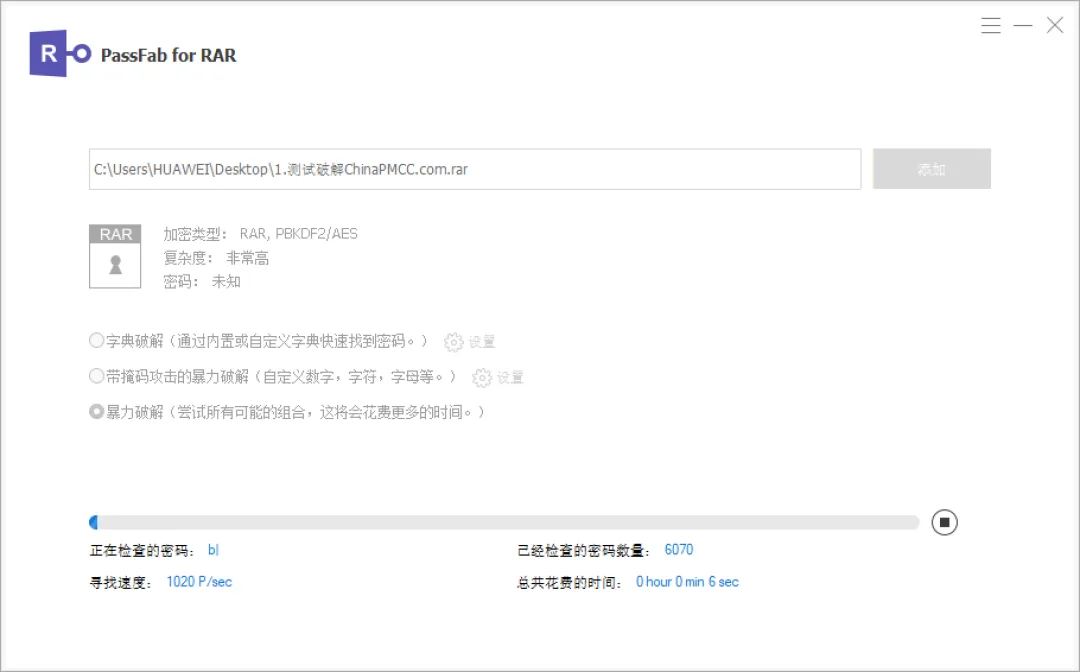Click the checked passwords count 6070

[x=678, y=549]
